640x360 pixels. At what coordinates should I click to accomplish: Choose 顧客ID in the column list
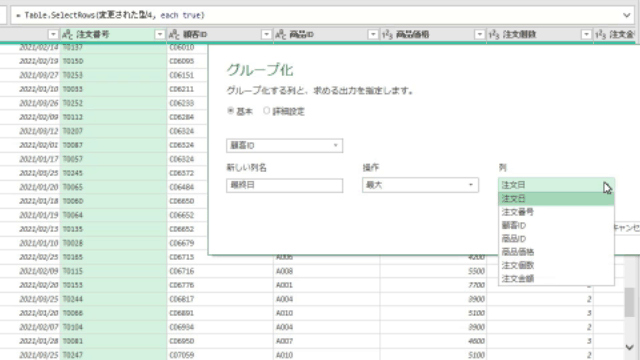point(556,225)
